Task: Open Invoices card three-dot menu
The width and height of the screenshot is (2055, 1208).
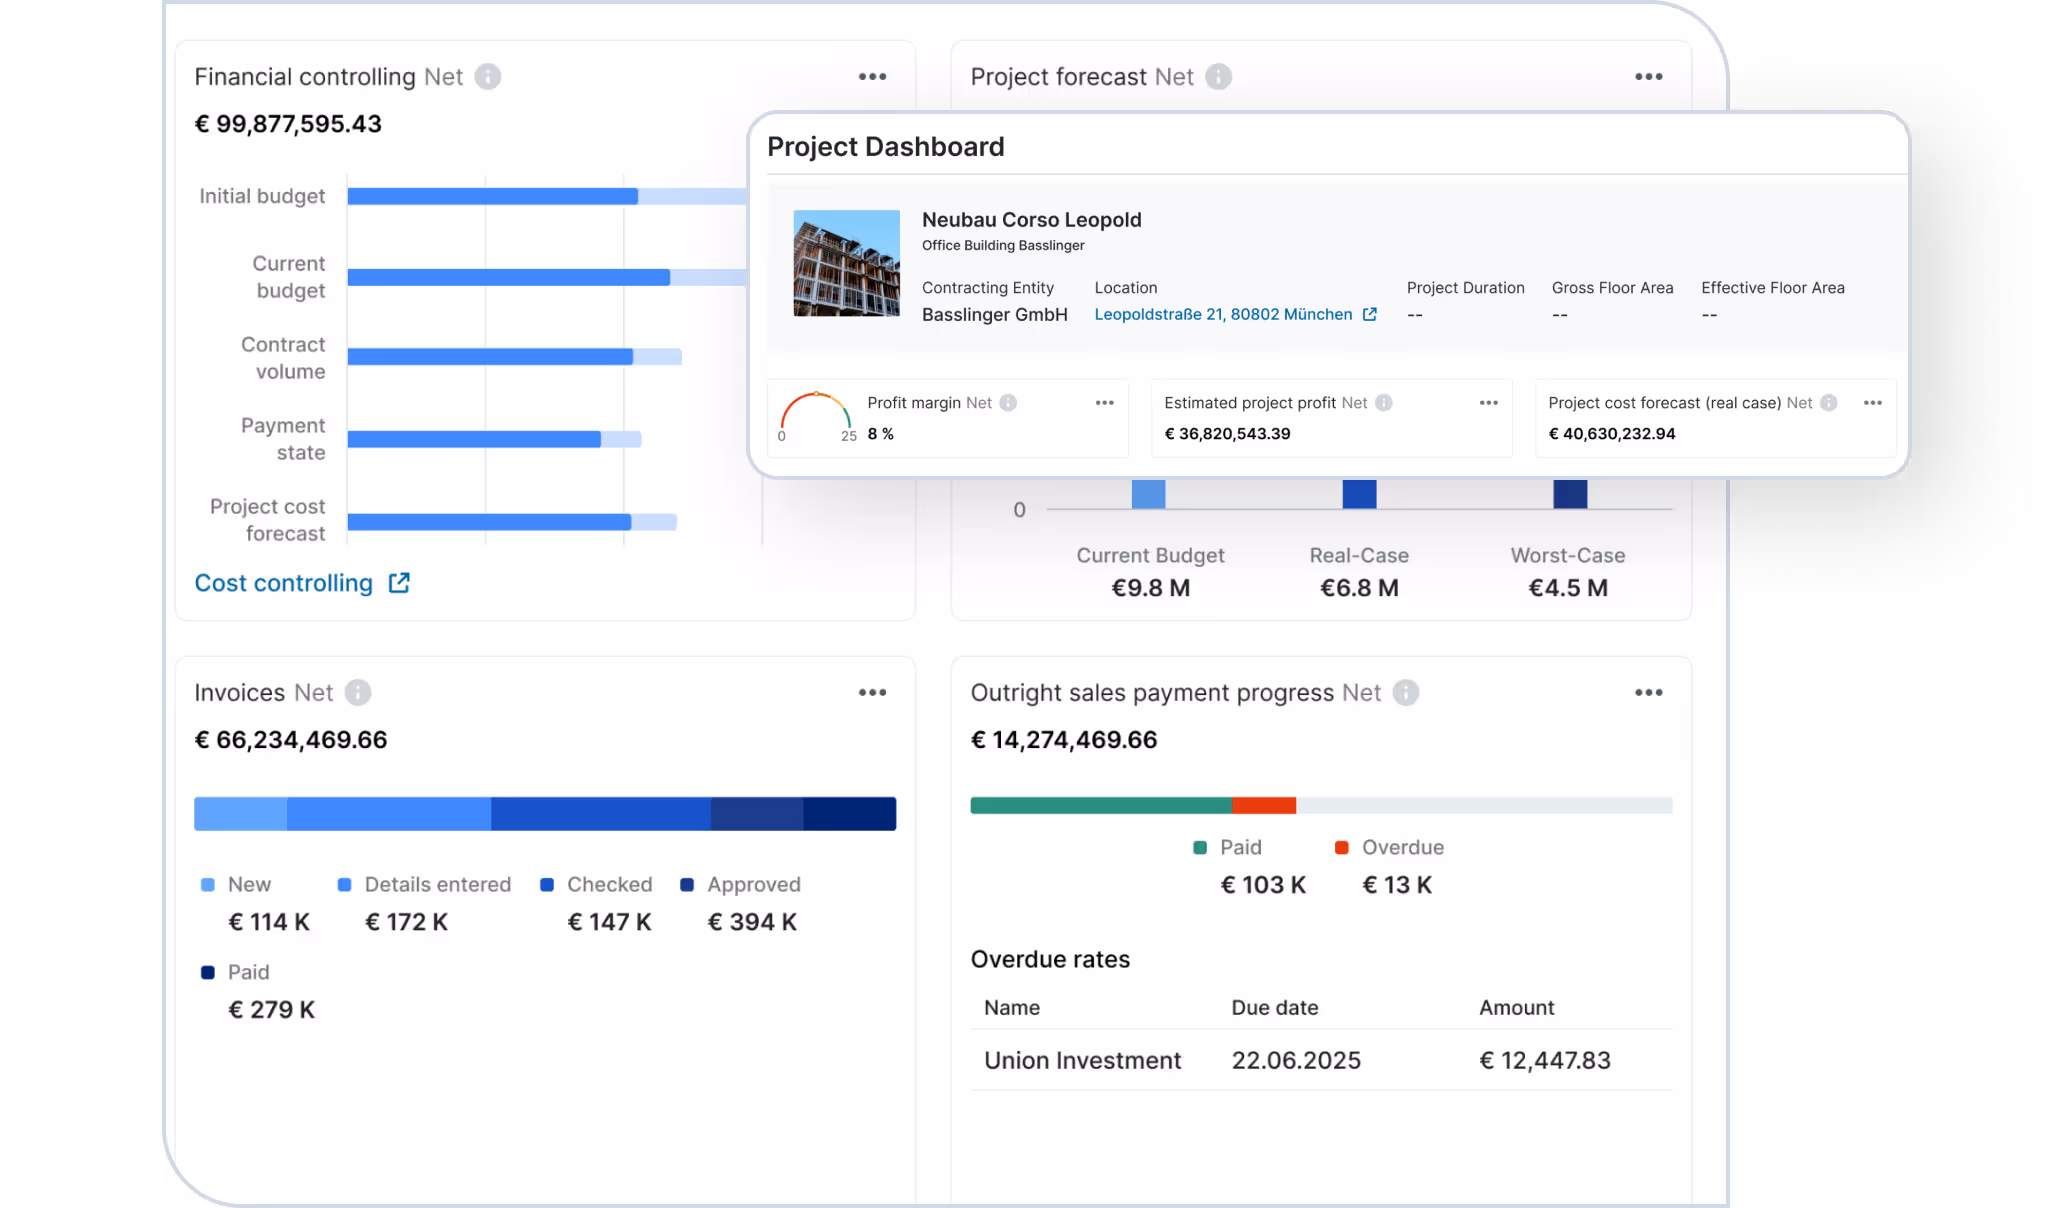Action: 872,693
